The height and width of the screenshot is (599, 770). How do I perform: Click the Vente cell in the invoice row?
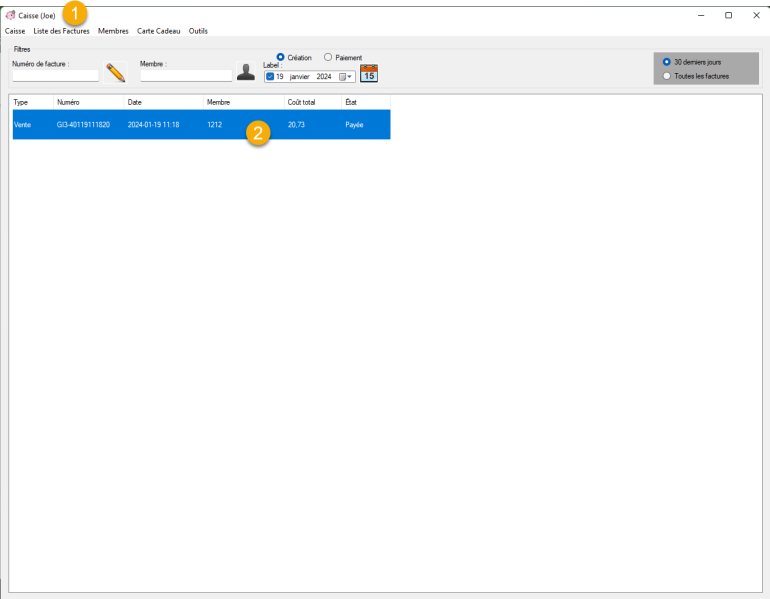tap(22, 125)
